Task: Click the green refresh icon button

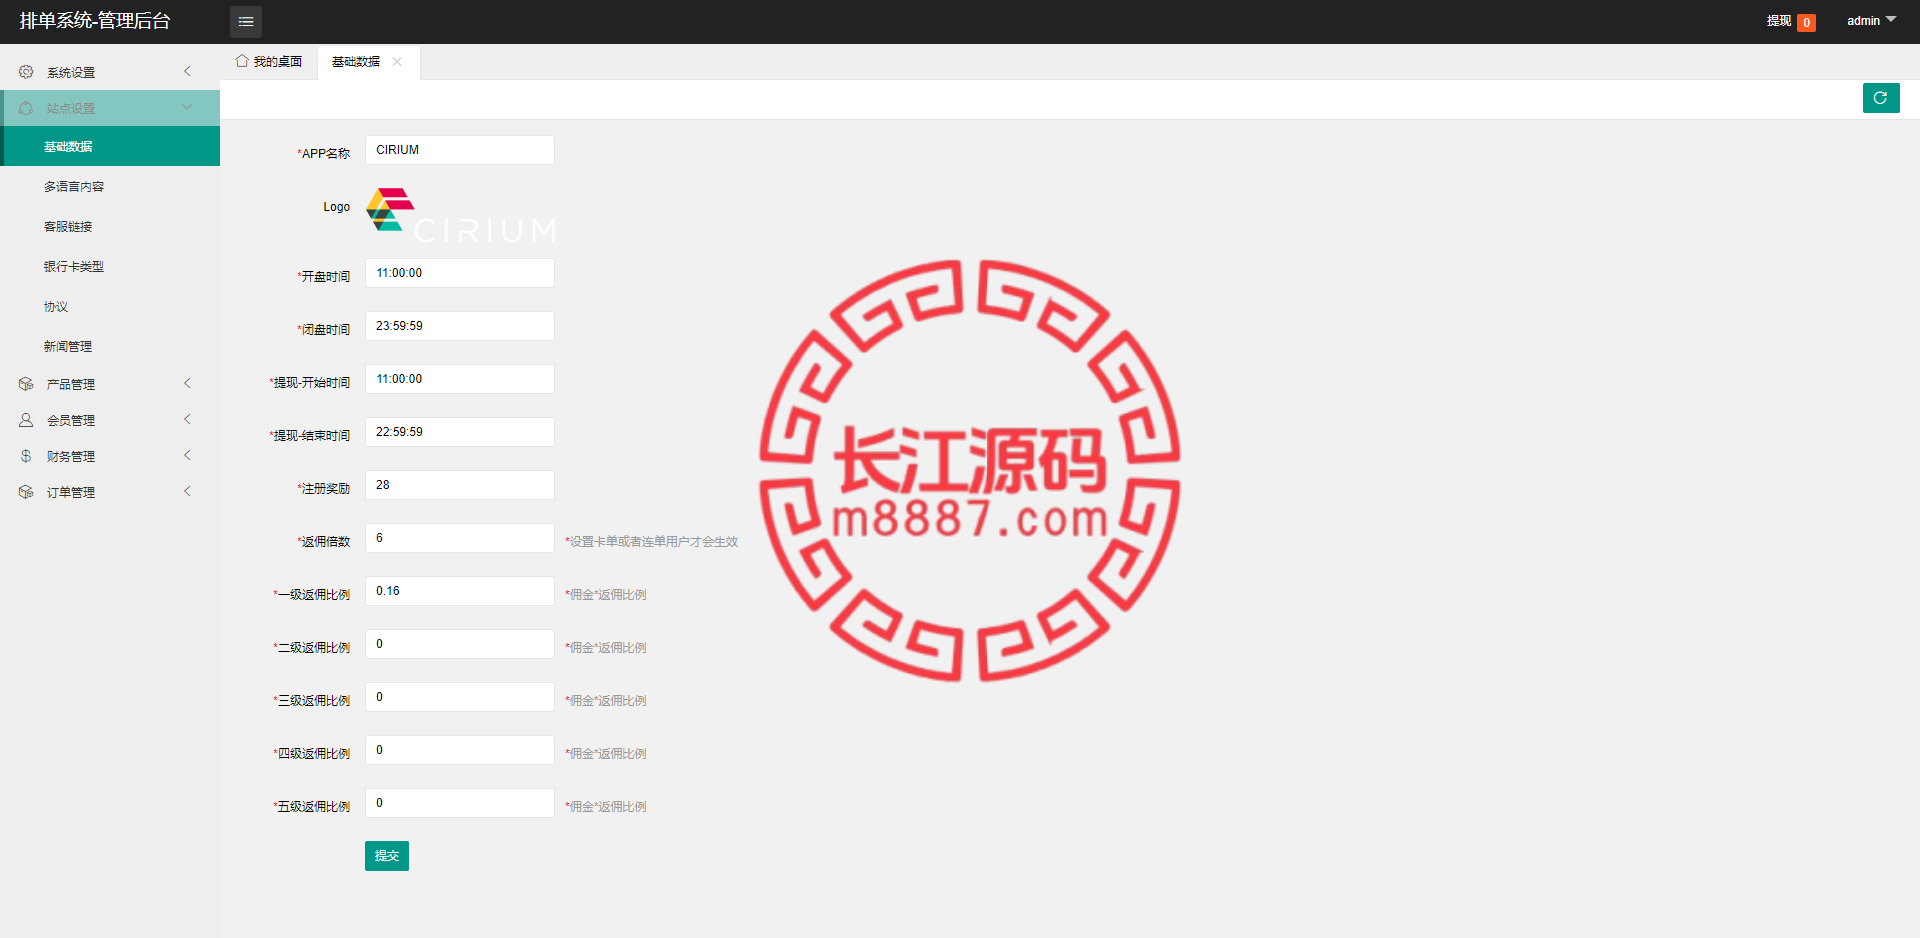Action: (x=1880, y=98)
